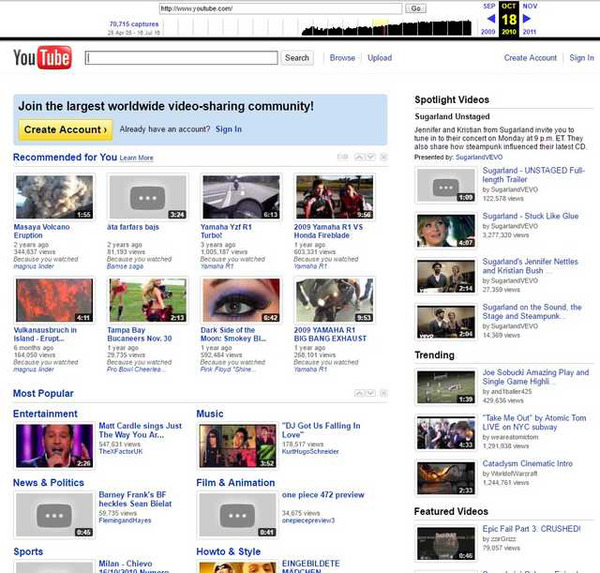The width and height of the screenshot is (600, 573).
Task: Open the Yamaha Yzf R1 Turbo! thumbnail
Action: pyautogui.click(x=241, y=197)
